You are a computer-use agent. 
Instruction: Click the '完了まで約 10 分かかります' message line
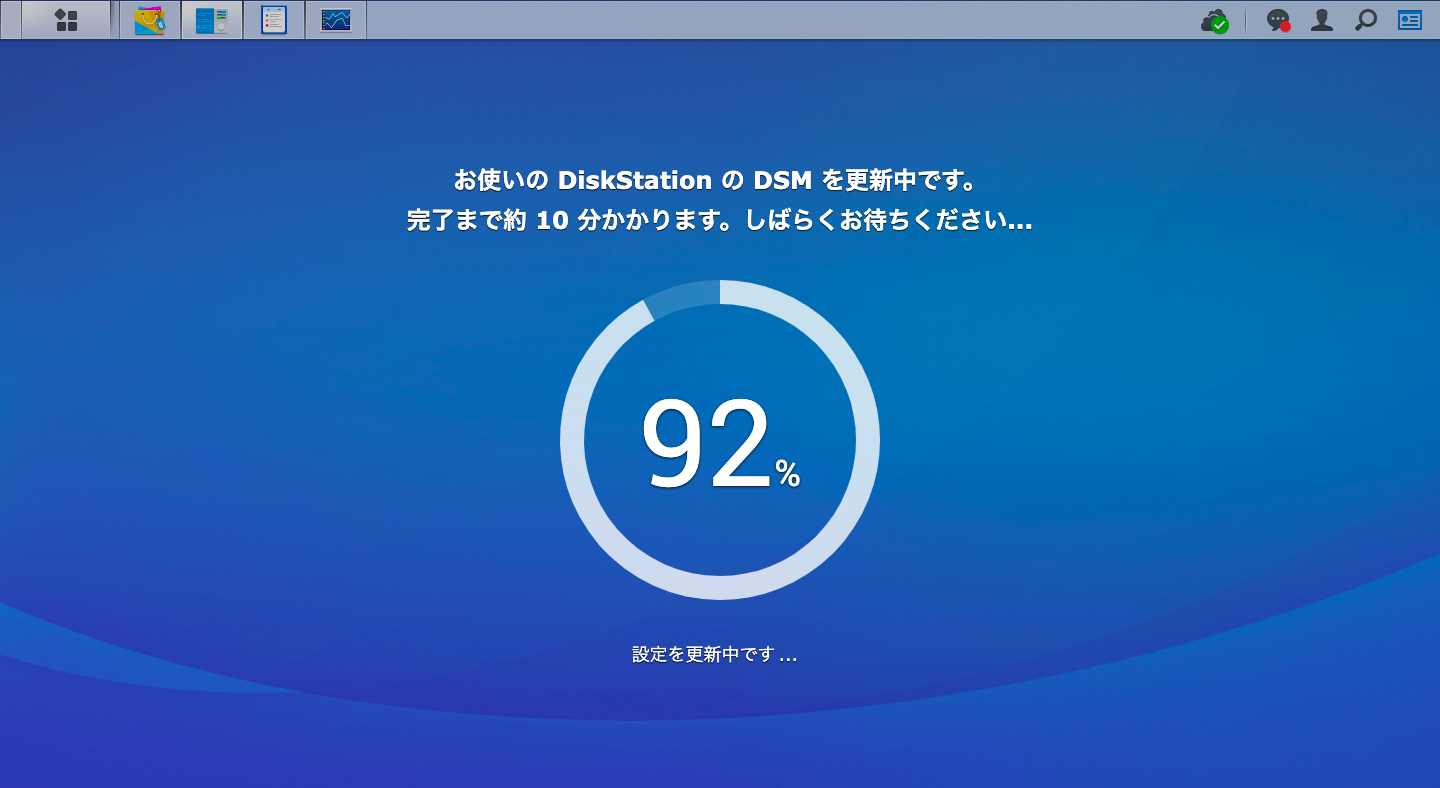pos(720,221)
